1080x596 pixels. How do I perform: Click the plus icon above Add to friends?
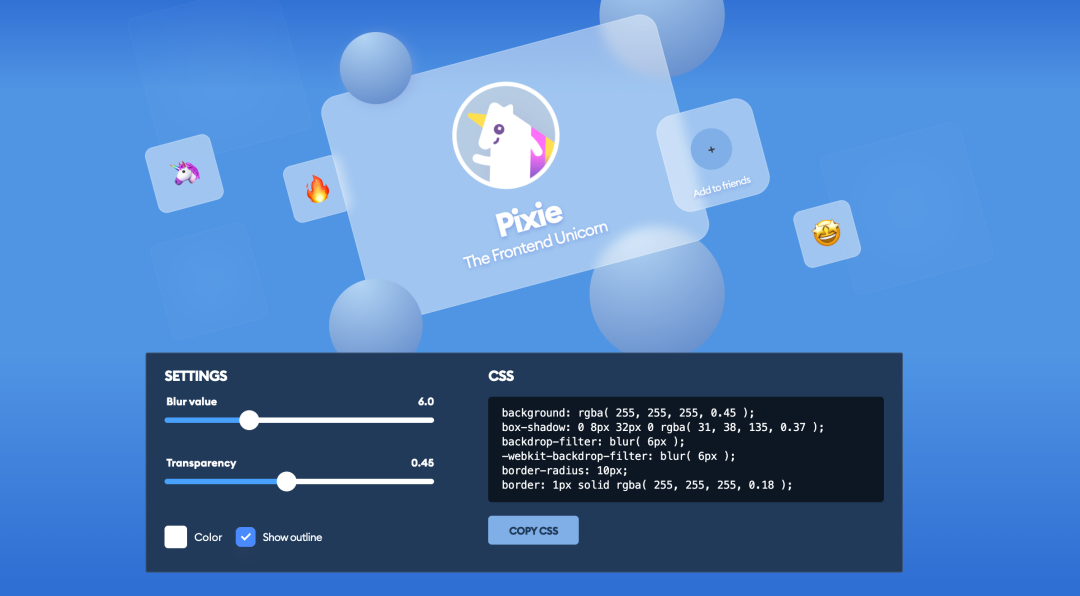point(712,149)
